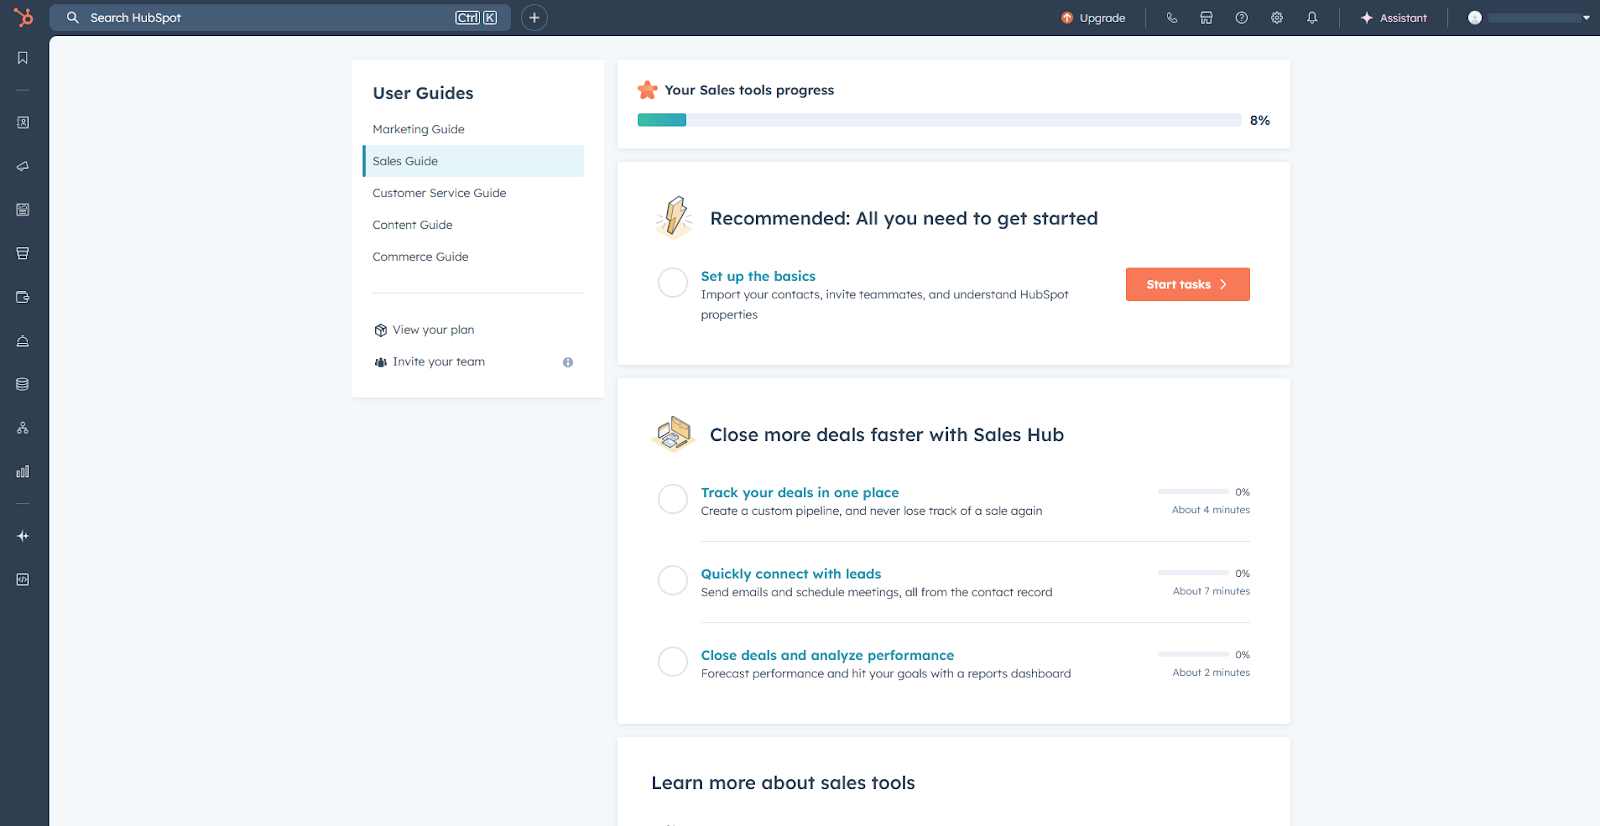Focus the Search HubSpot input field

tap(280, 18)
